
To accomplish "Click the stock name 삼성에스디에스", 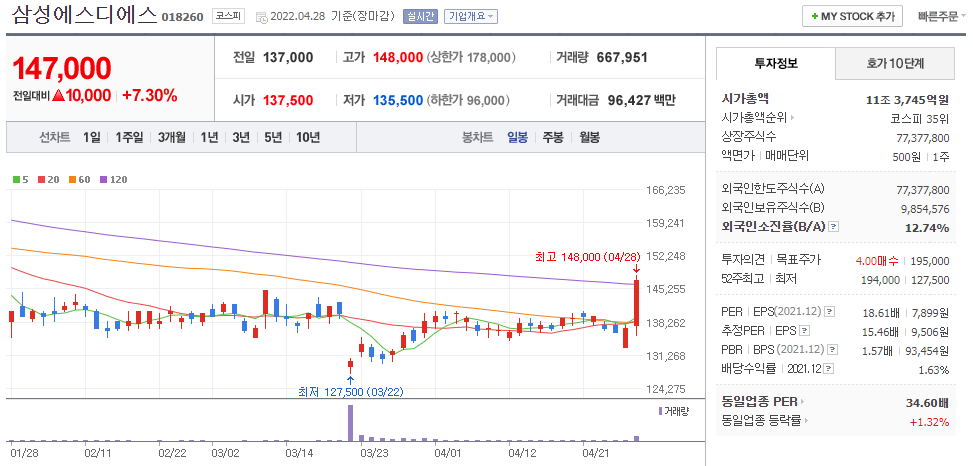I will (84, 15).
